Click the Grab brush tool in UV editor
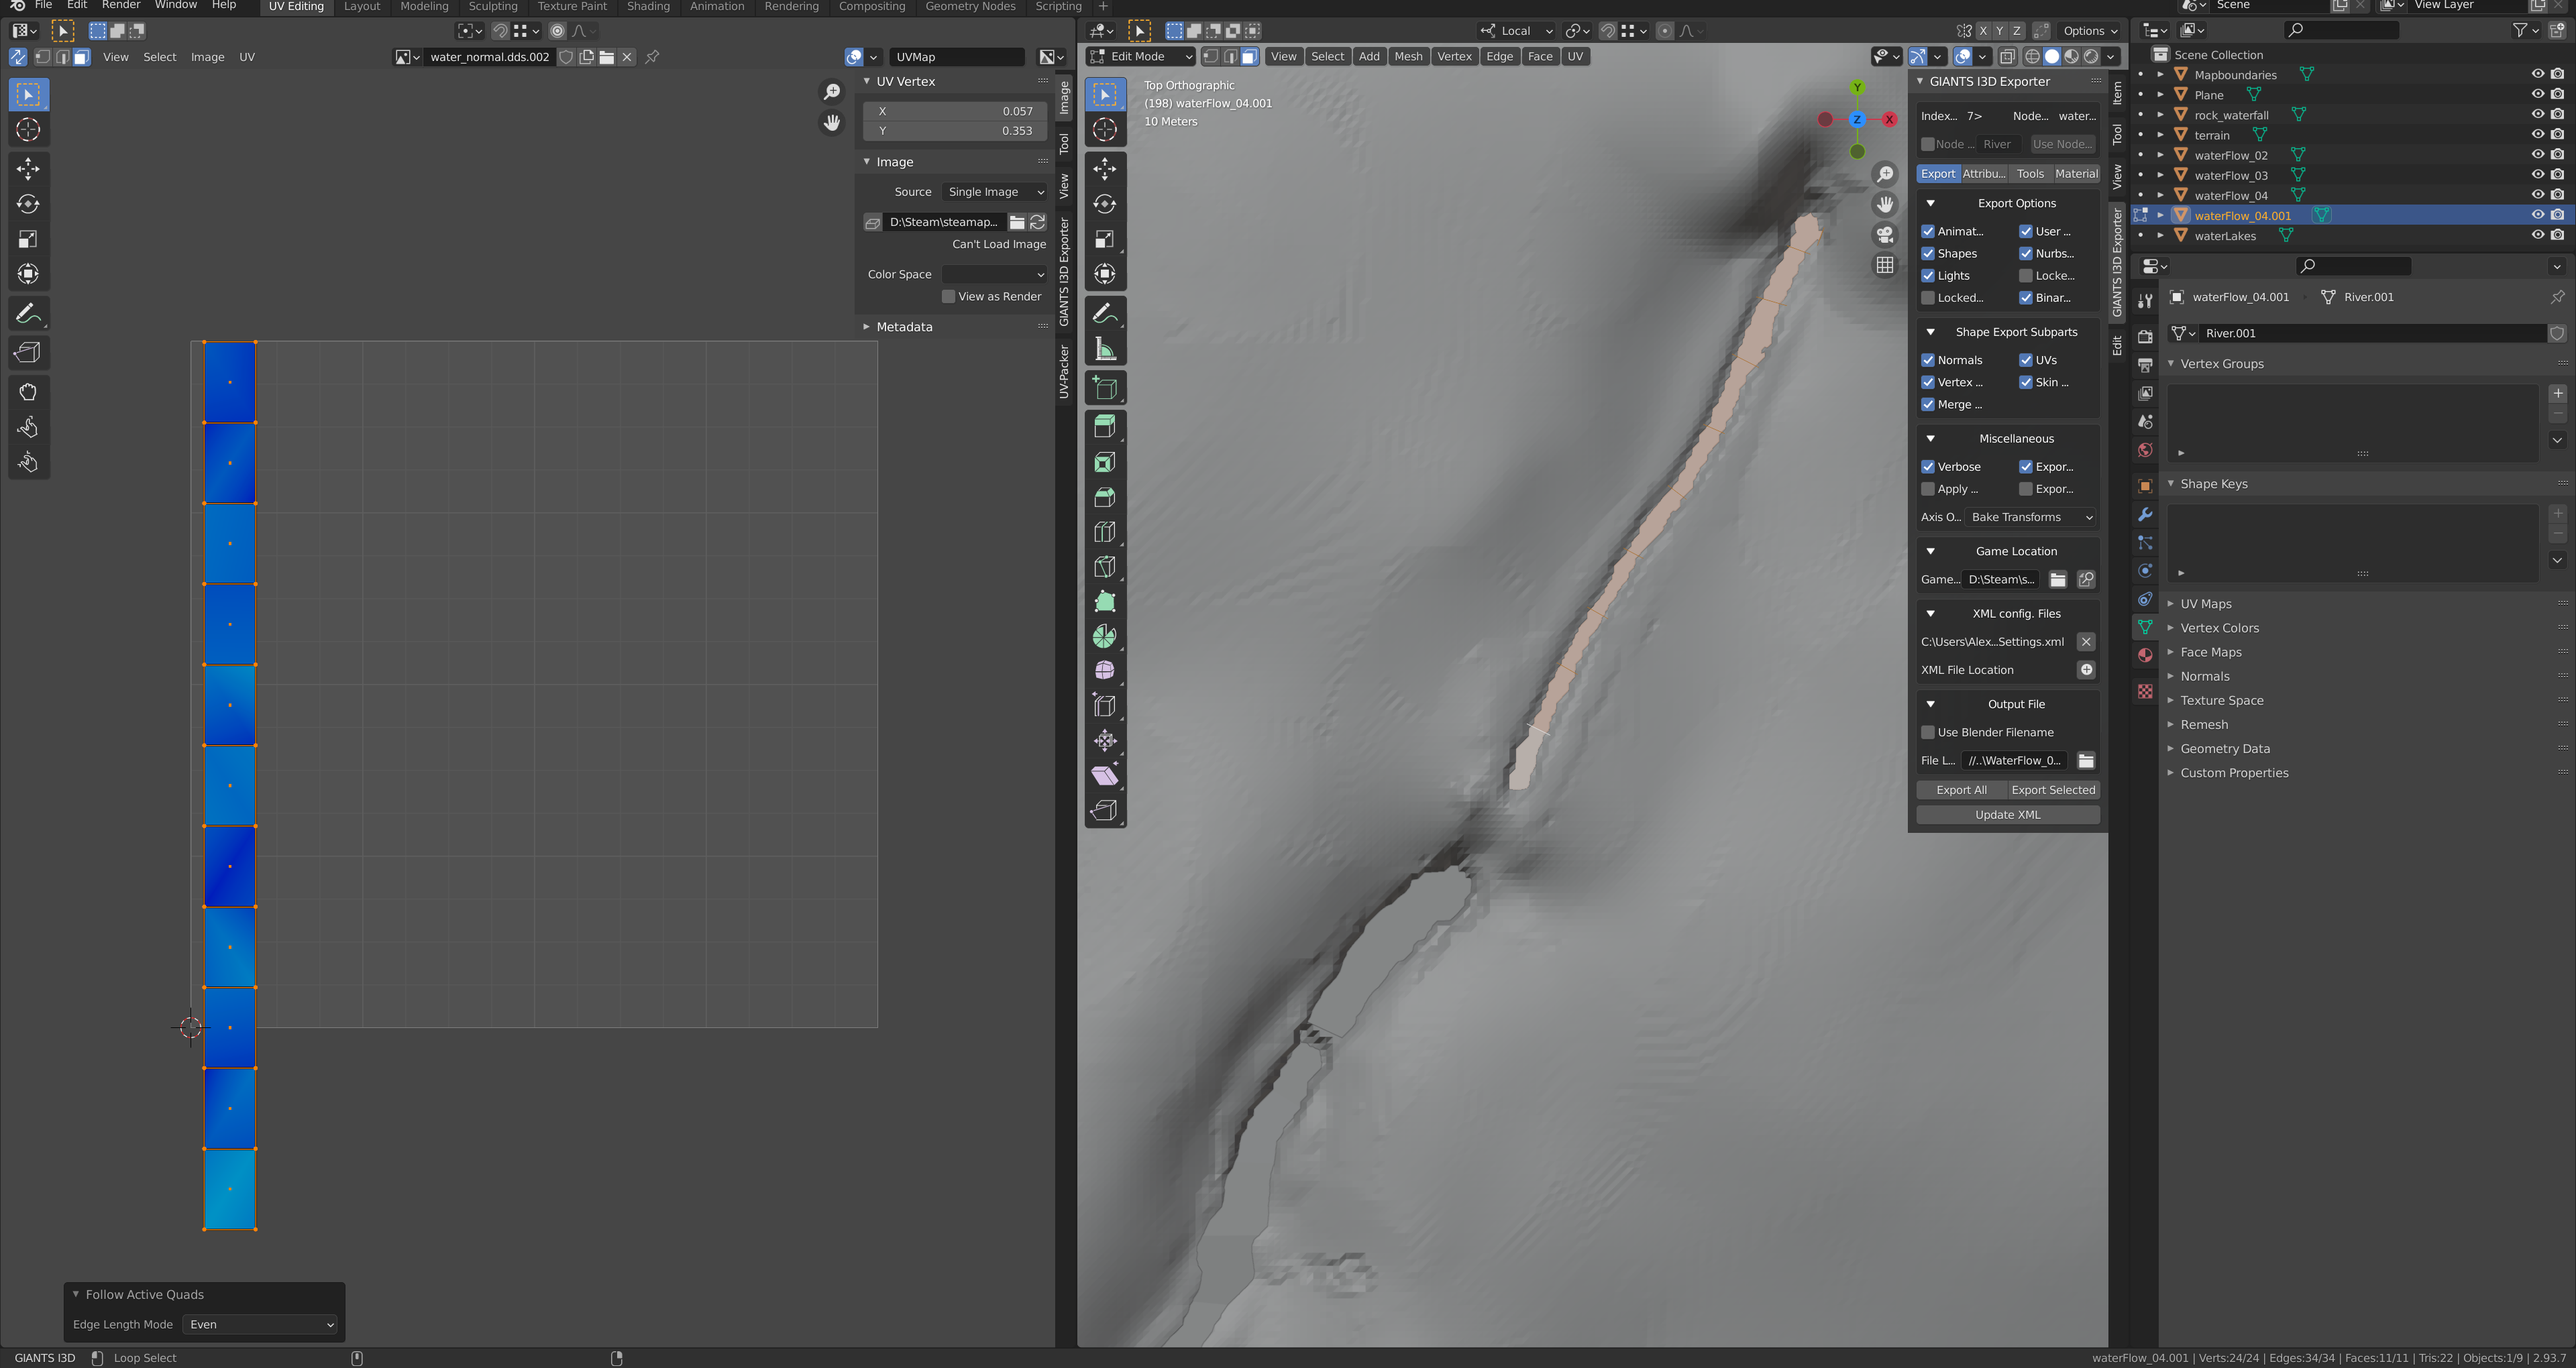Screen dimensions: 2576x1368 (x=28, y=392)
